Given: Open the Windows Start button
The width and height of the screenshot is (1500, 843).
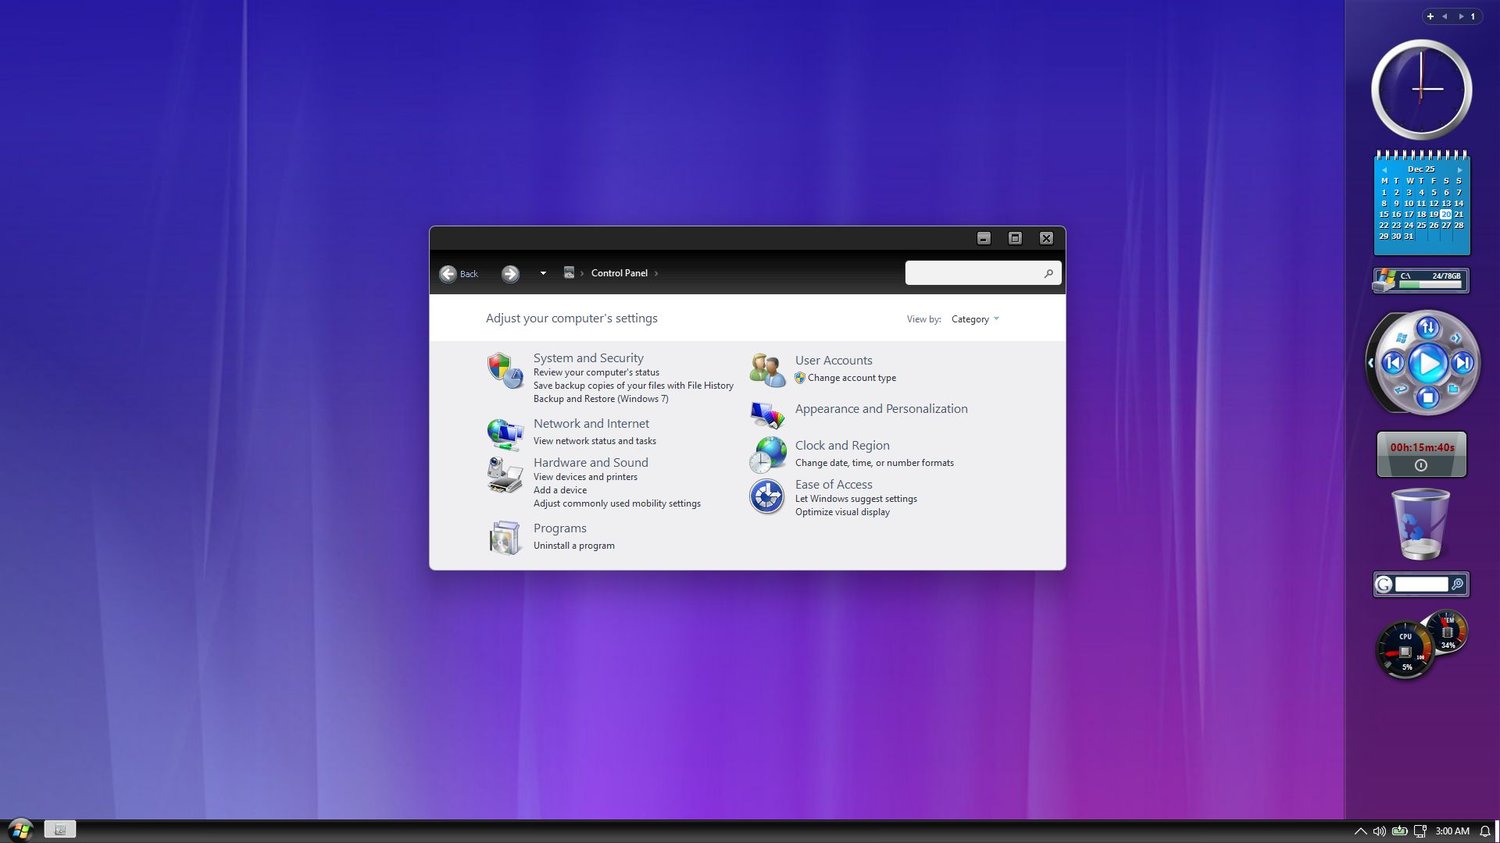Looking at the screenshot, I should tap(20, 830).
